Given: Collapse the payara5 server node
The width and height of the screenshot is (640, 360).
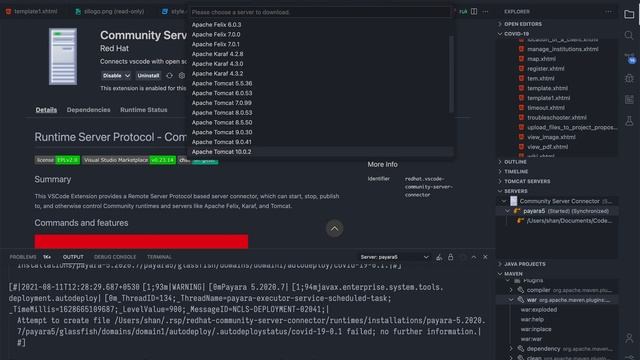Looking at the screenshot, I should pyautogui.click(x=507, y=211).
